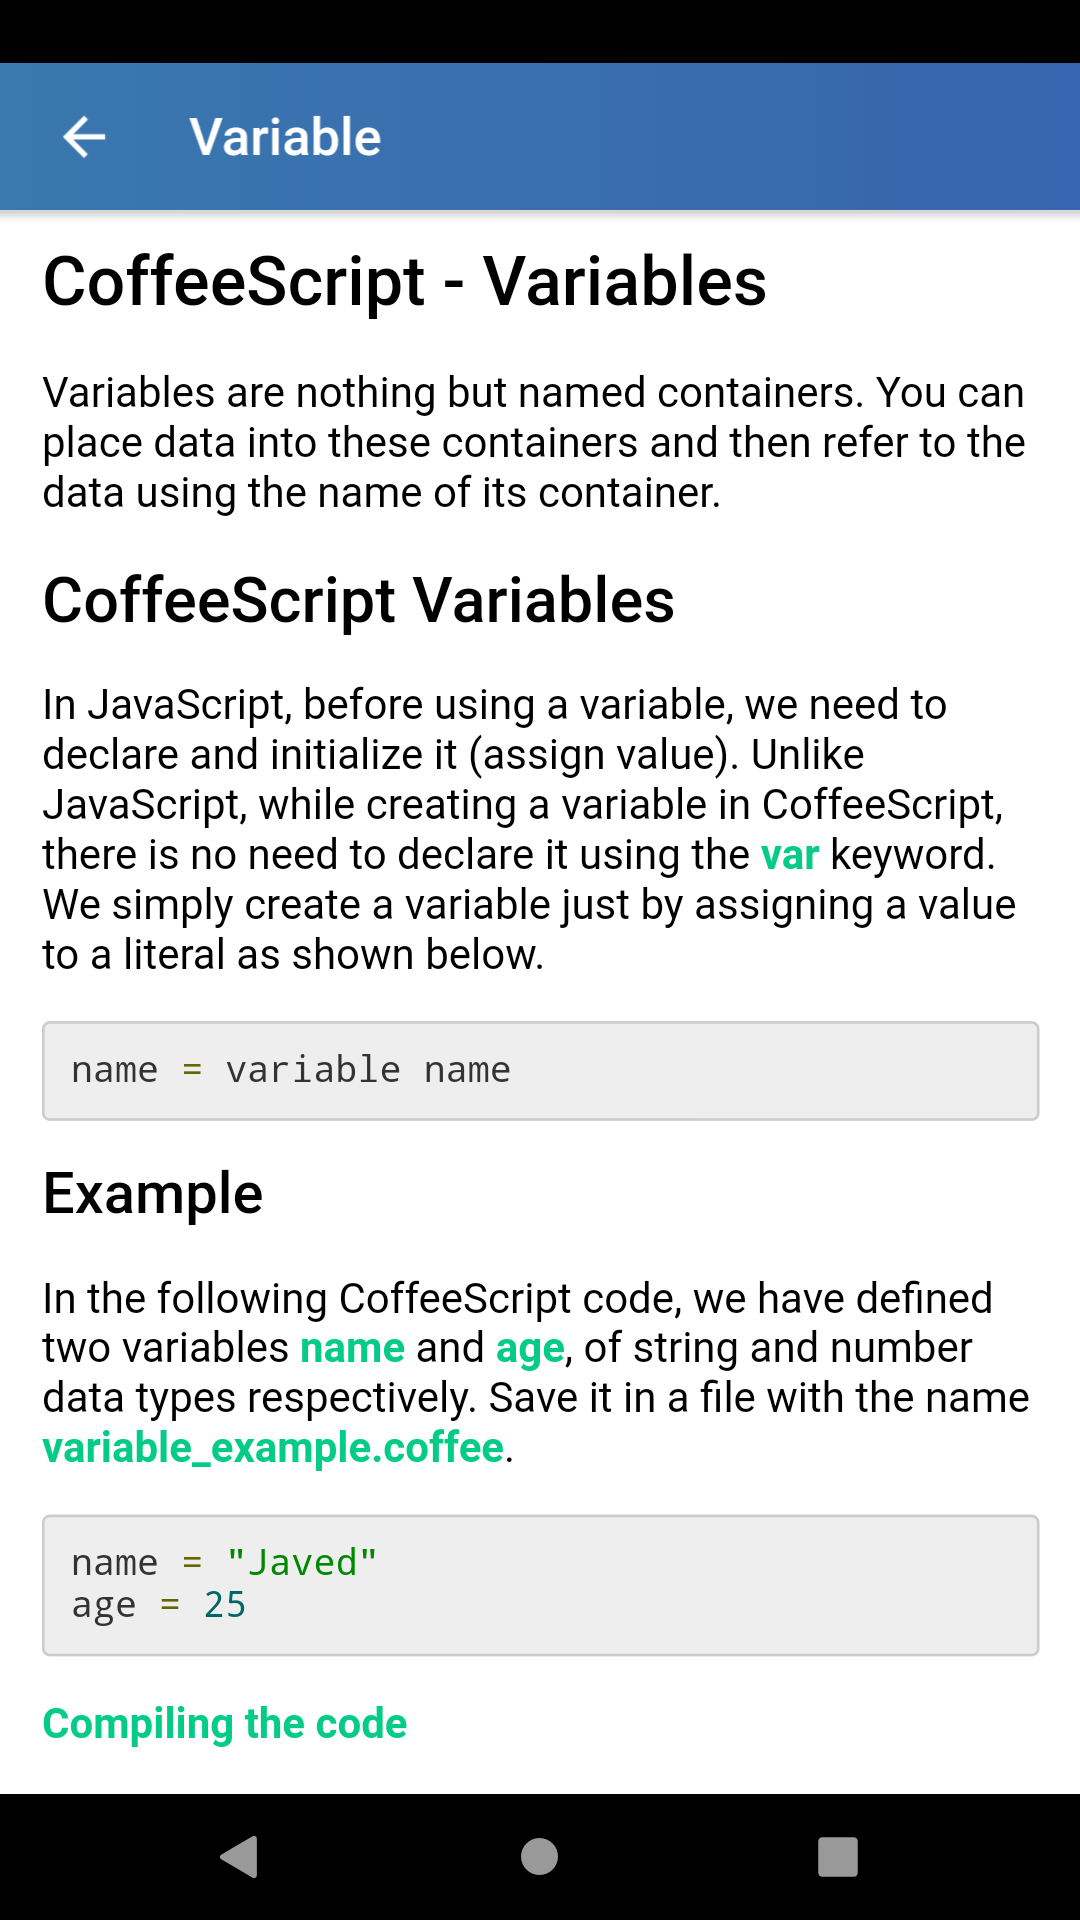Select the name = "Javed" code snippet
Viewport: 1080px width, 1920px height.
(224, 1561)
